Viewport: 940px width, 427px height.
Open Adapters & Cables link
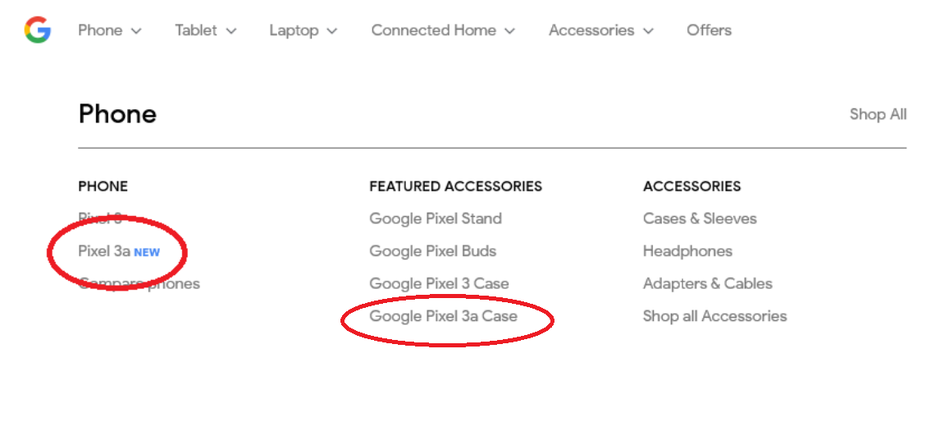pos(707,283)
